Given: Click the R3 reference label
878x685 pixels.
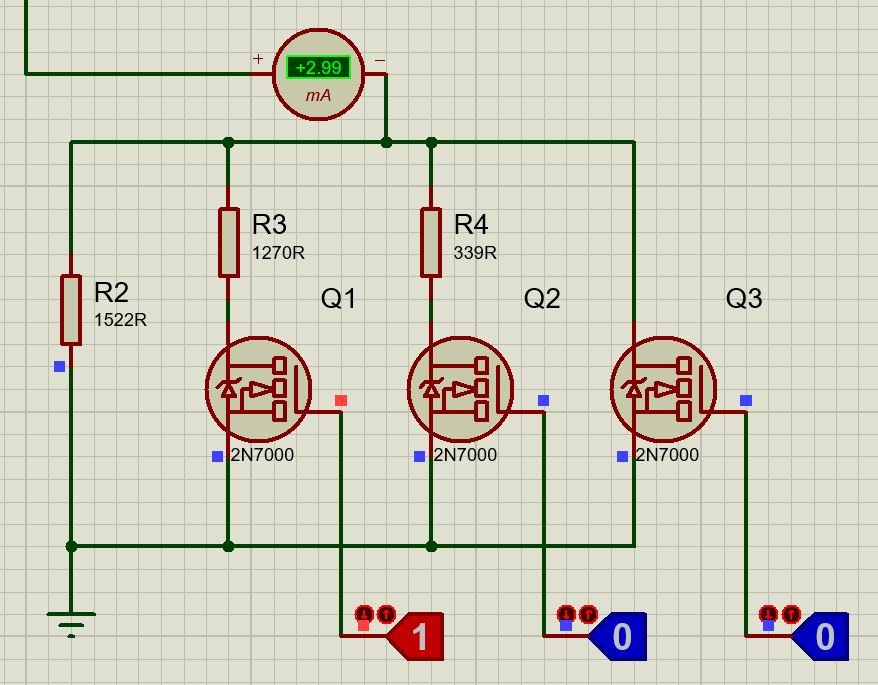Looking at the screenshot, I should (269, 225).
